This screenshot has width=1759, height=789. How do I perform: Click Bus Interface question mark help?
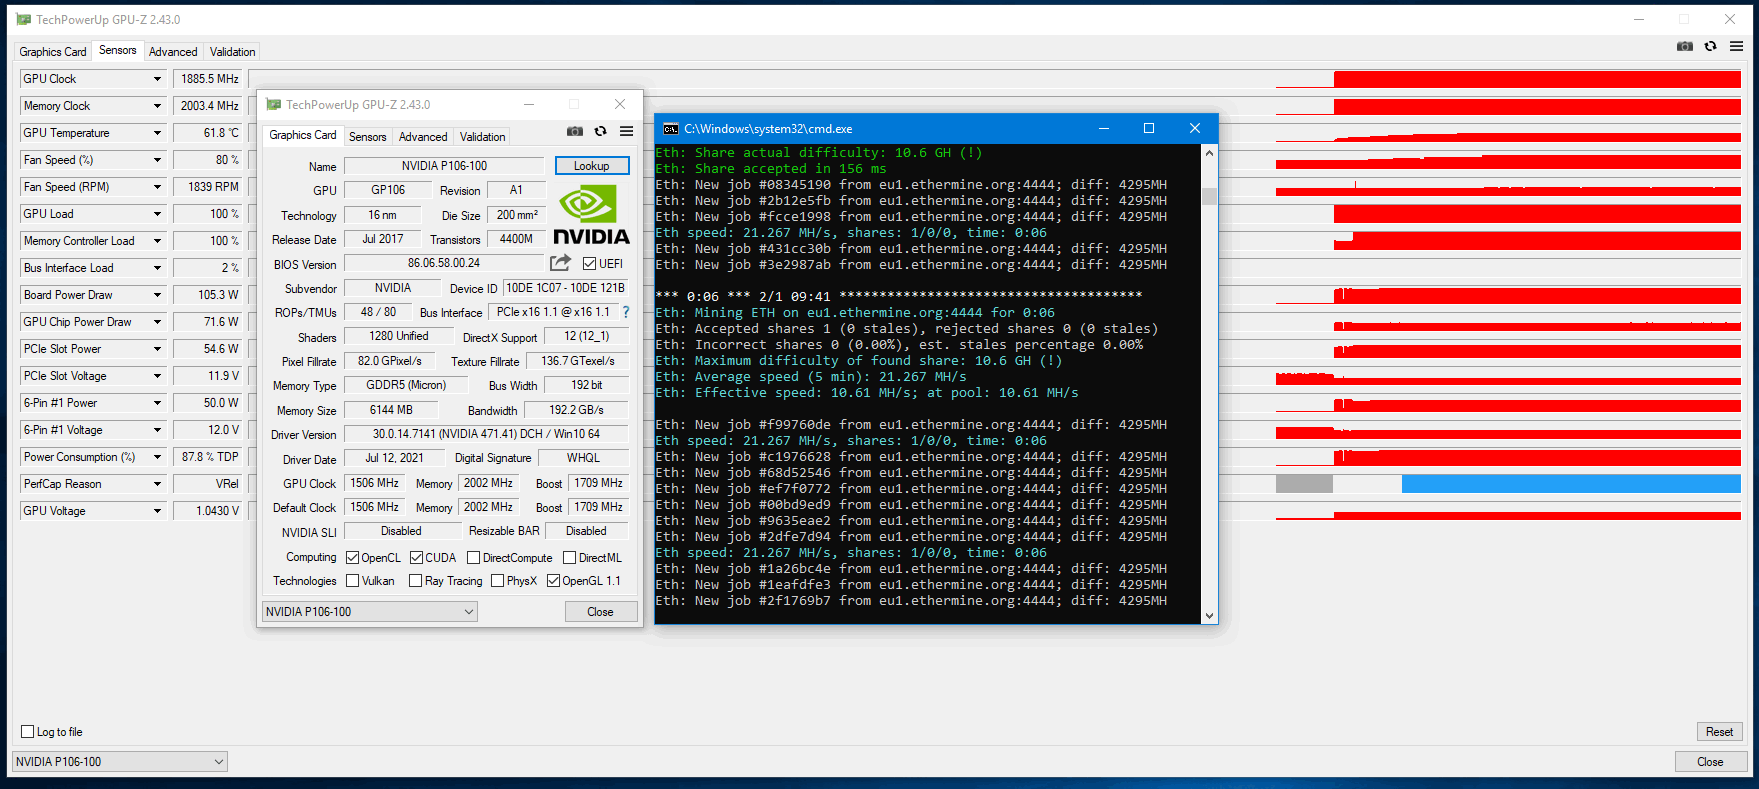(x=626, y=312)
